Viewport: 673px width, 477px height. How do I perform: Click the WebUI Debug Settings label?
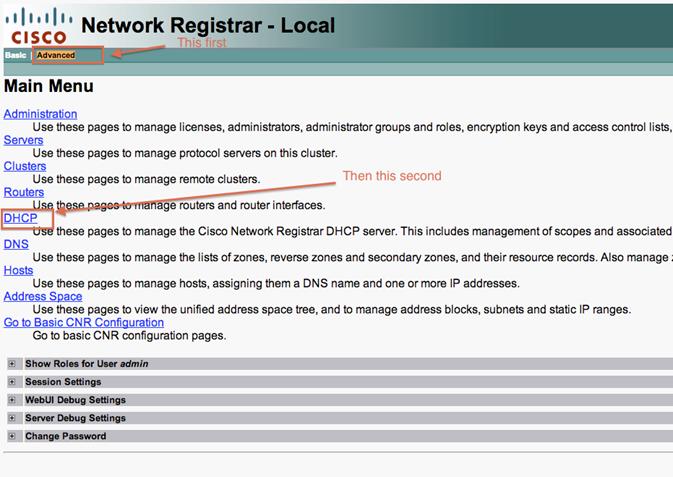point(76,400)
